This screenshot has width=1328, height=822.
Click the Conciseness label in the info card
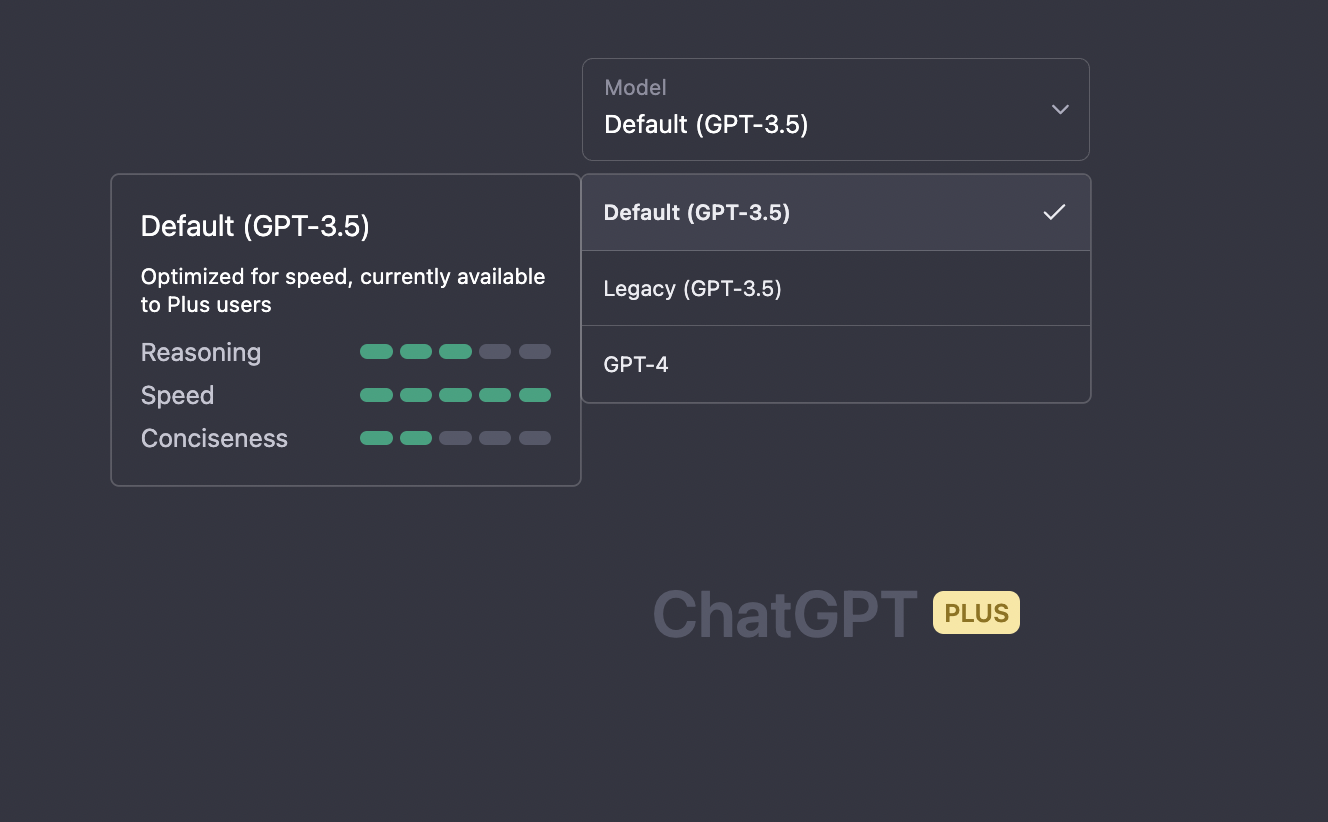coord(214,438)
